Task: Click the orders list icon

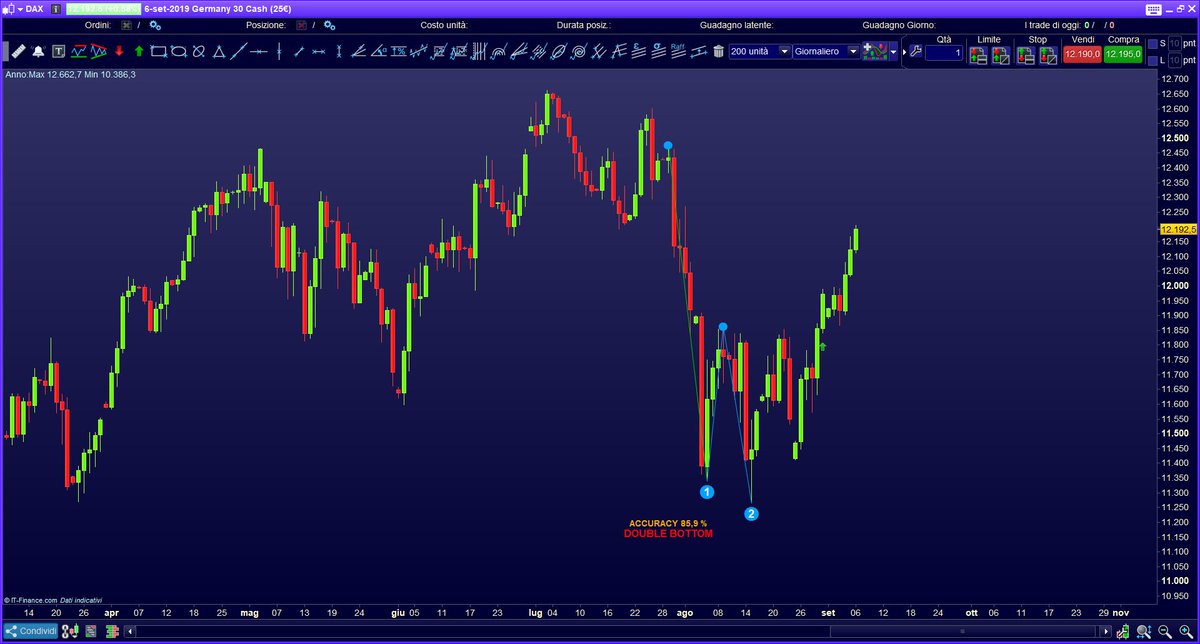Action: pos(126,25)
